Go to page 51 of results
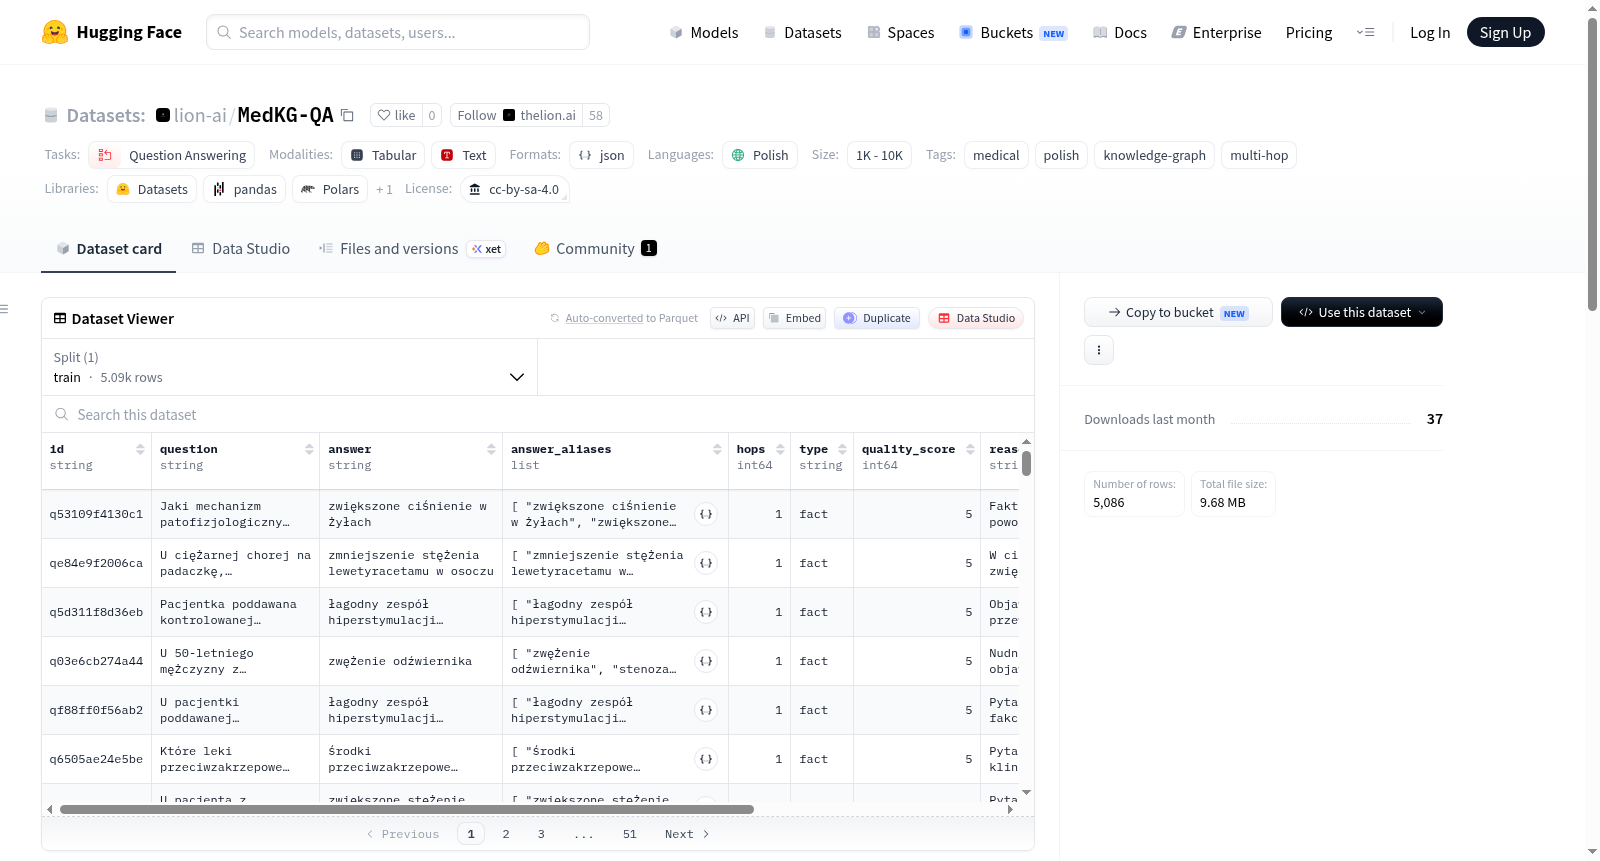Image resolution: width=1600 pixels, height=861 pixels. [629, 834]
